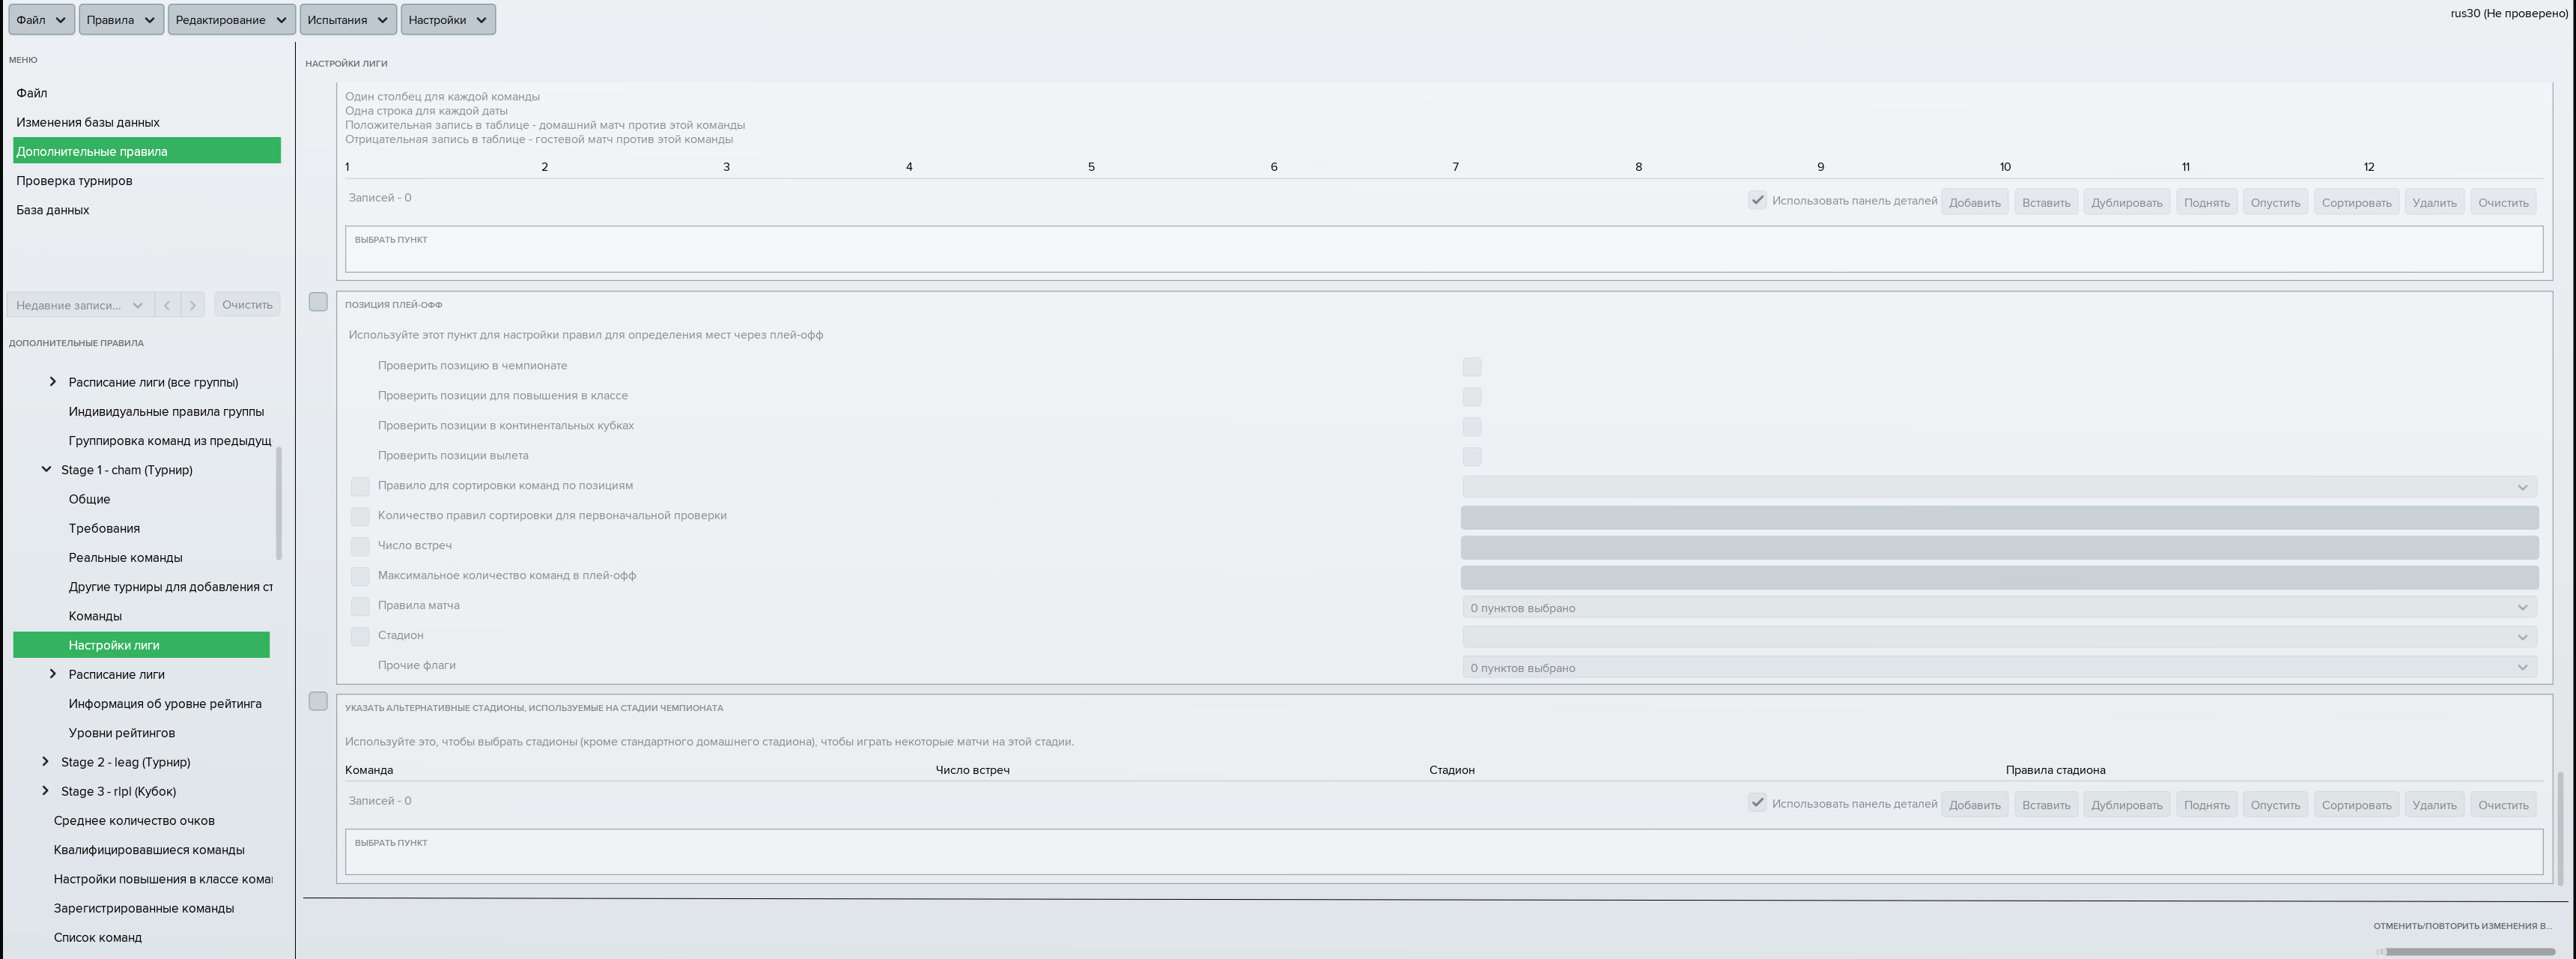Select Файл in the left menu
Viewport: 2576px width, 959px height.
(x=147, y=93)
